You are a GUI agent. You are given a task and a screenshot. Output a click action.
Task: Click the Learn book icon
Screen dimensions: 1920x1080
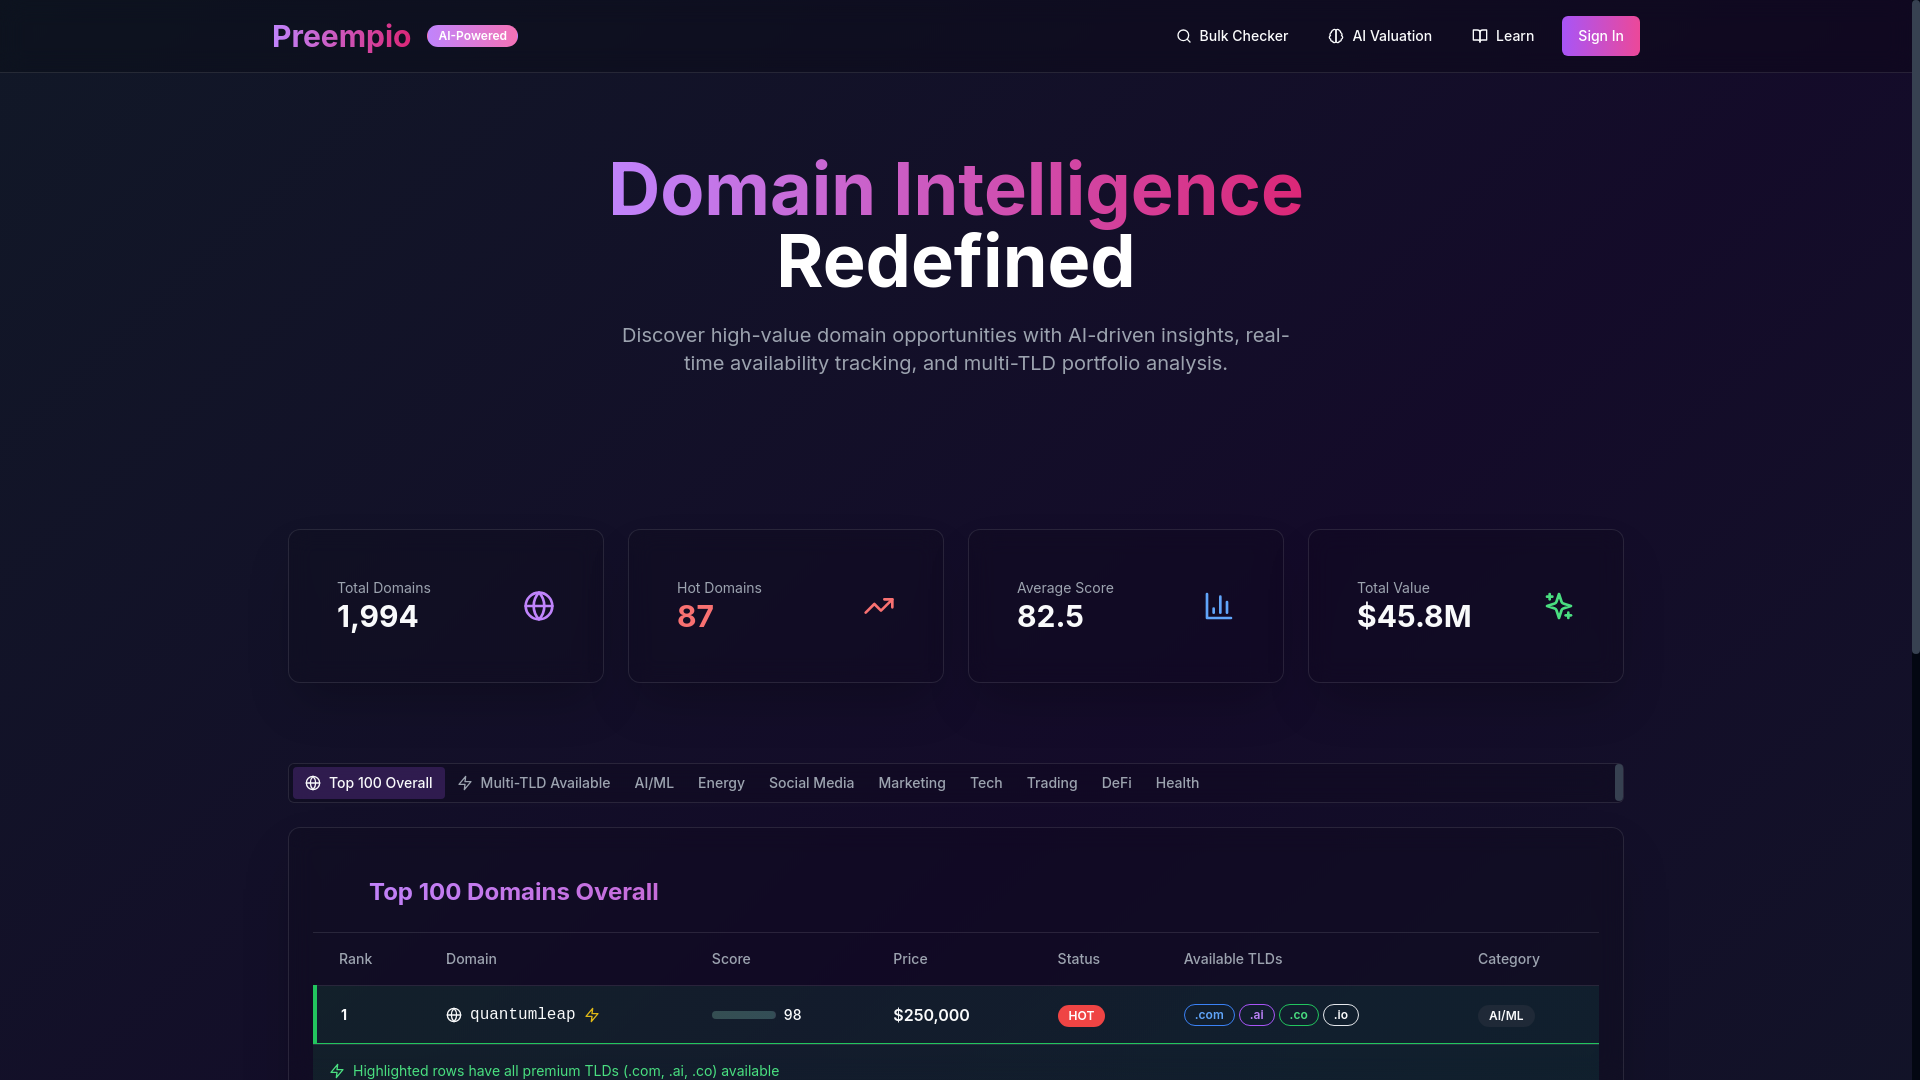click(x=1480, y=36)
